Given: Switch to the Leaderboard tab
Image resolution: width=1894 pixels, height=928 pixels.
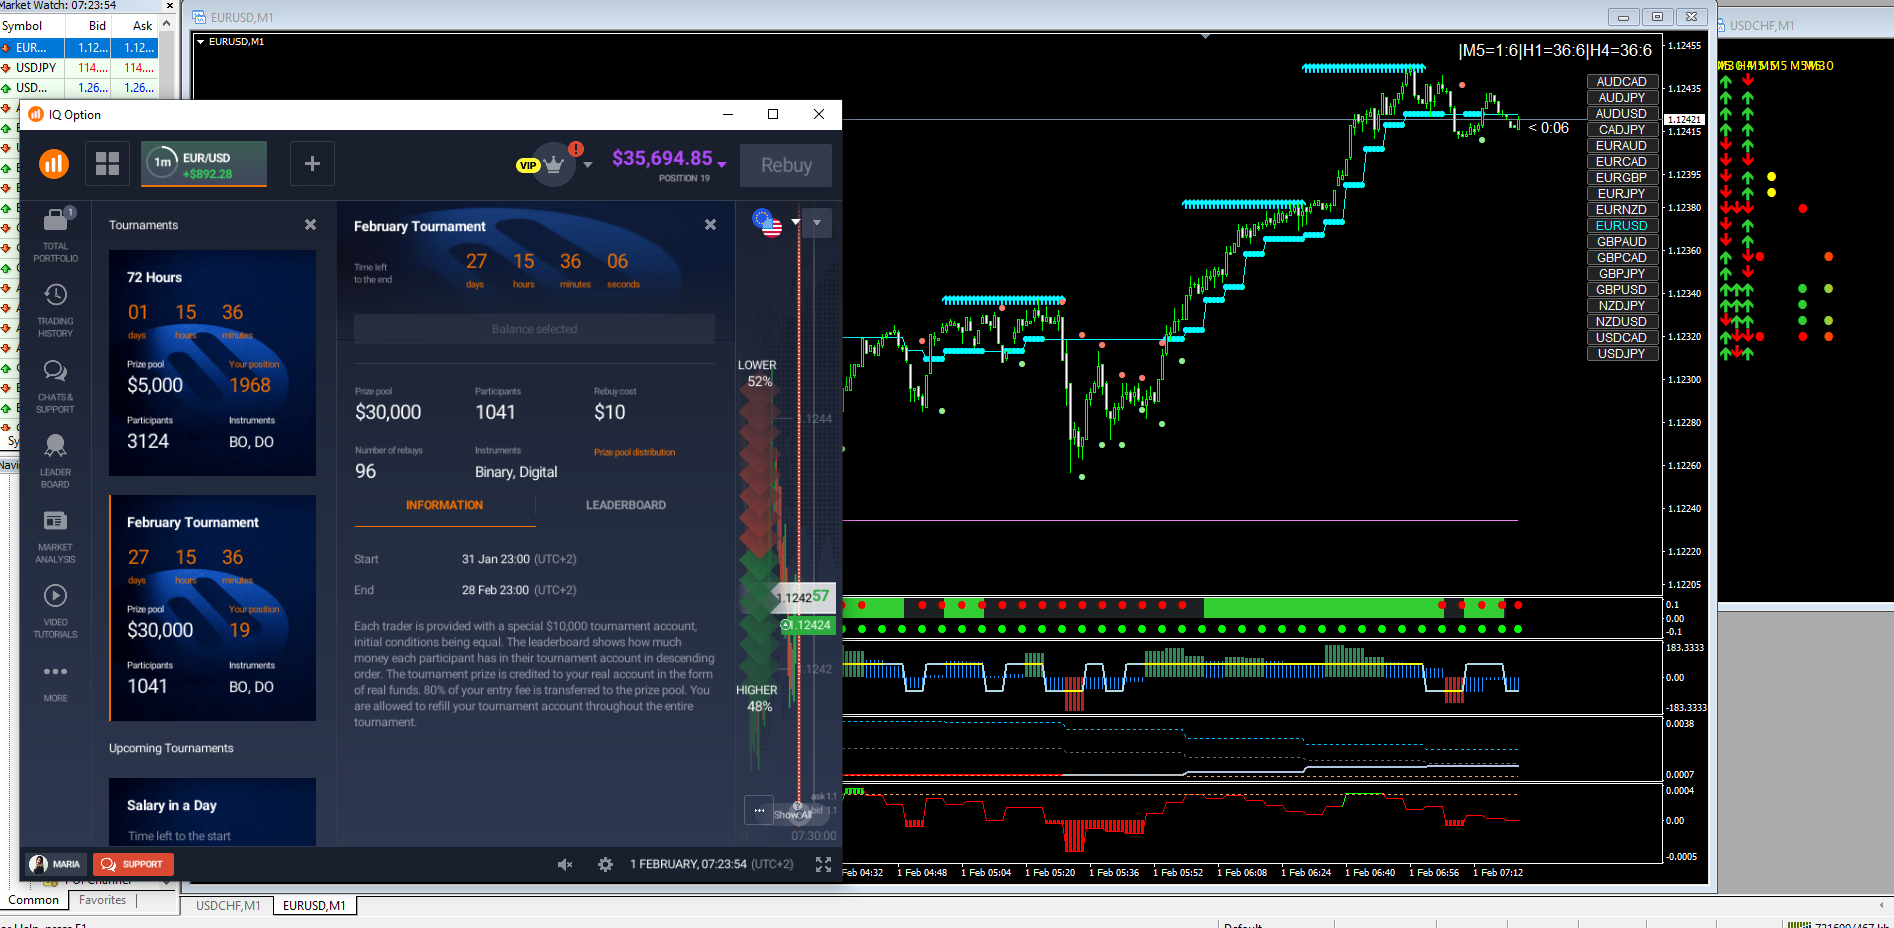Looking at the screenshot, I should pyautogui.click(x=626, y=505).
